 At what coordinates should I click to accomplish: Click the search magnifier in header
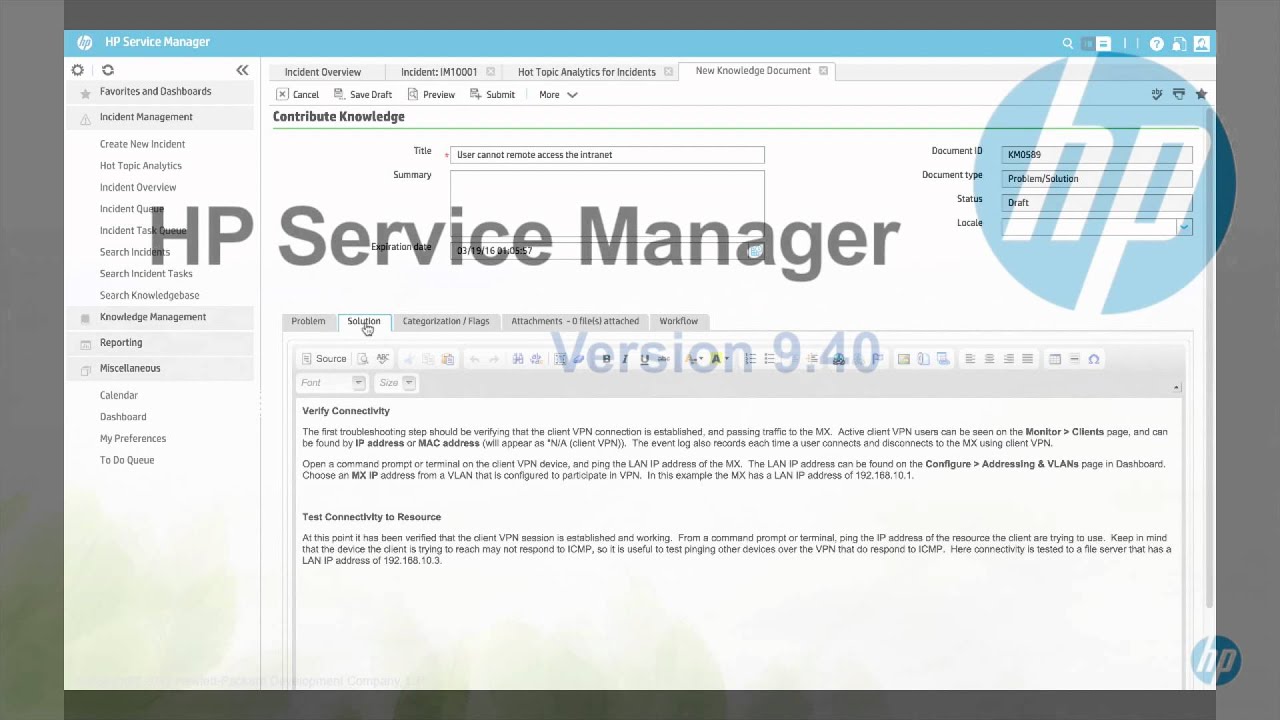click(1068, 43)
